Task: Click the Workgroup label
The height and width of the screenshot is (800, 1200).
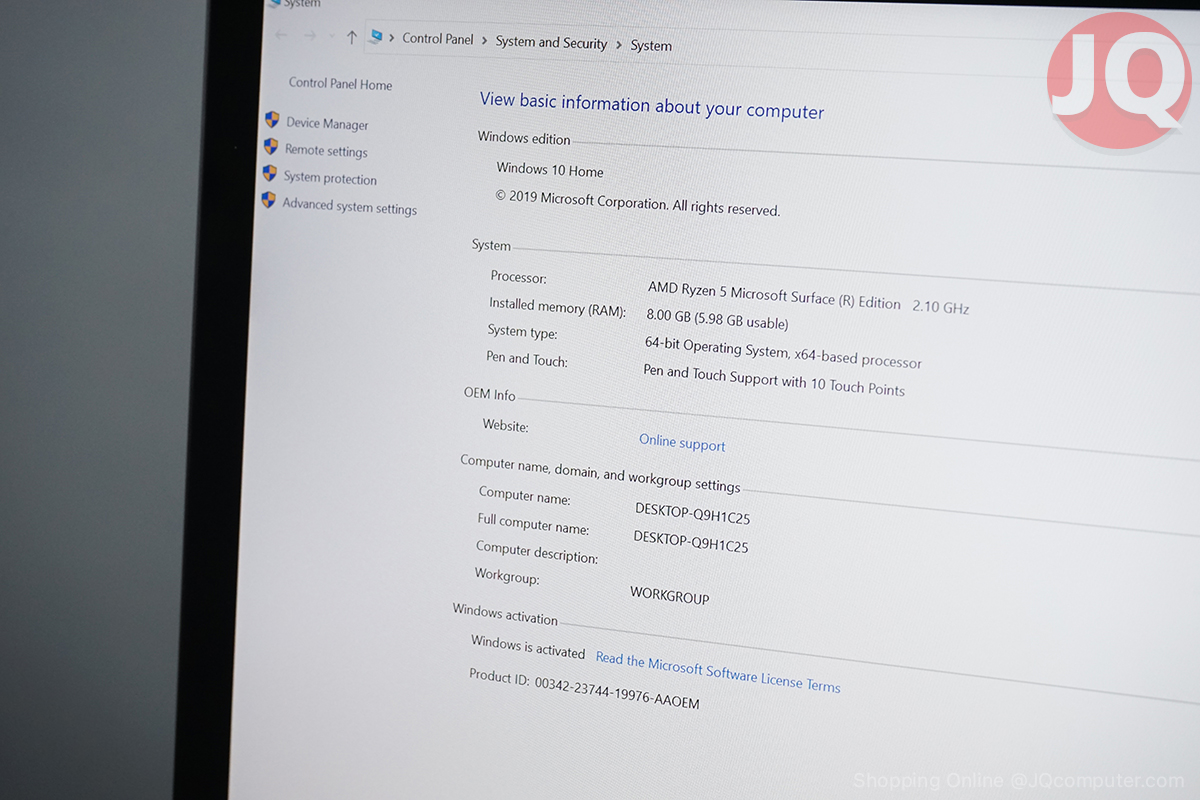Action: tap(506, 576)
